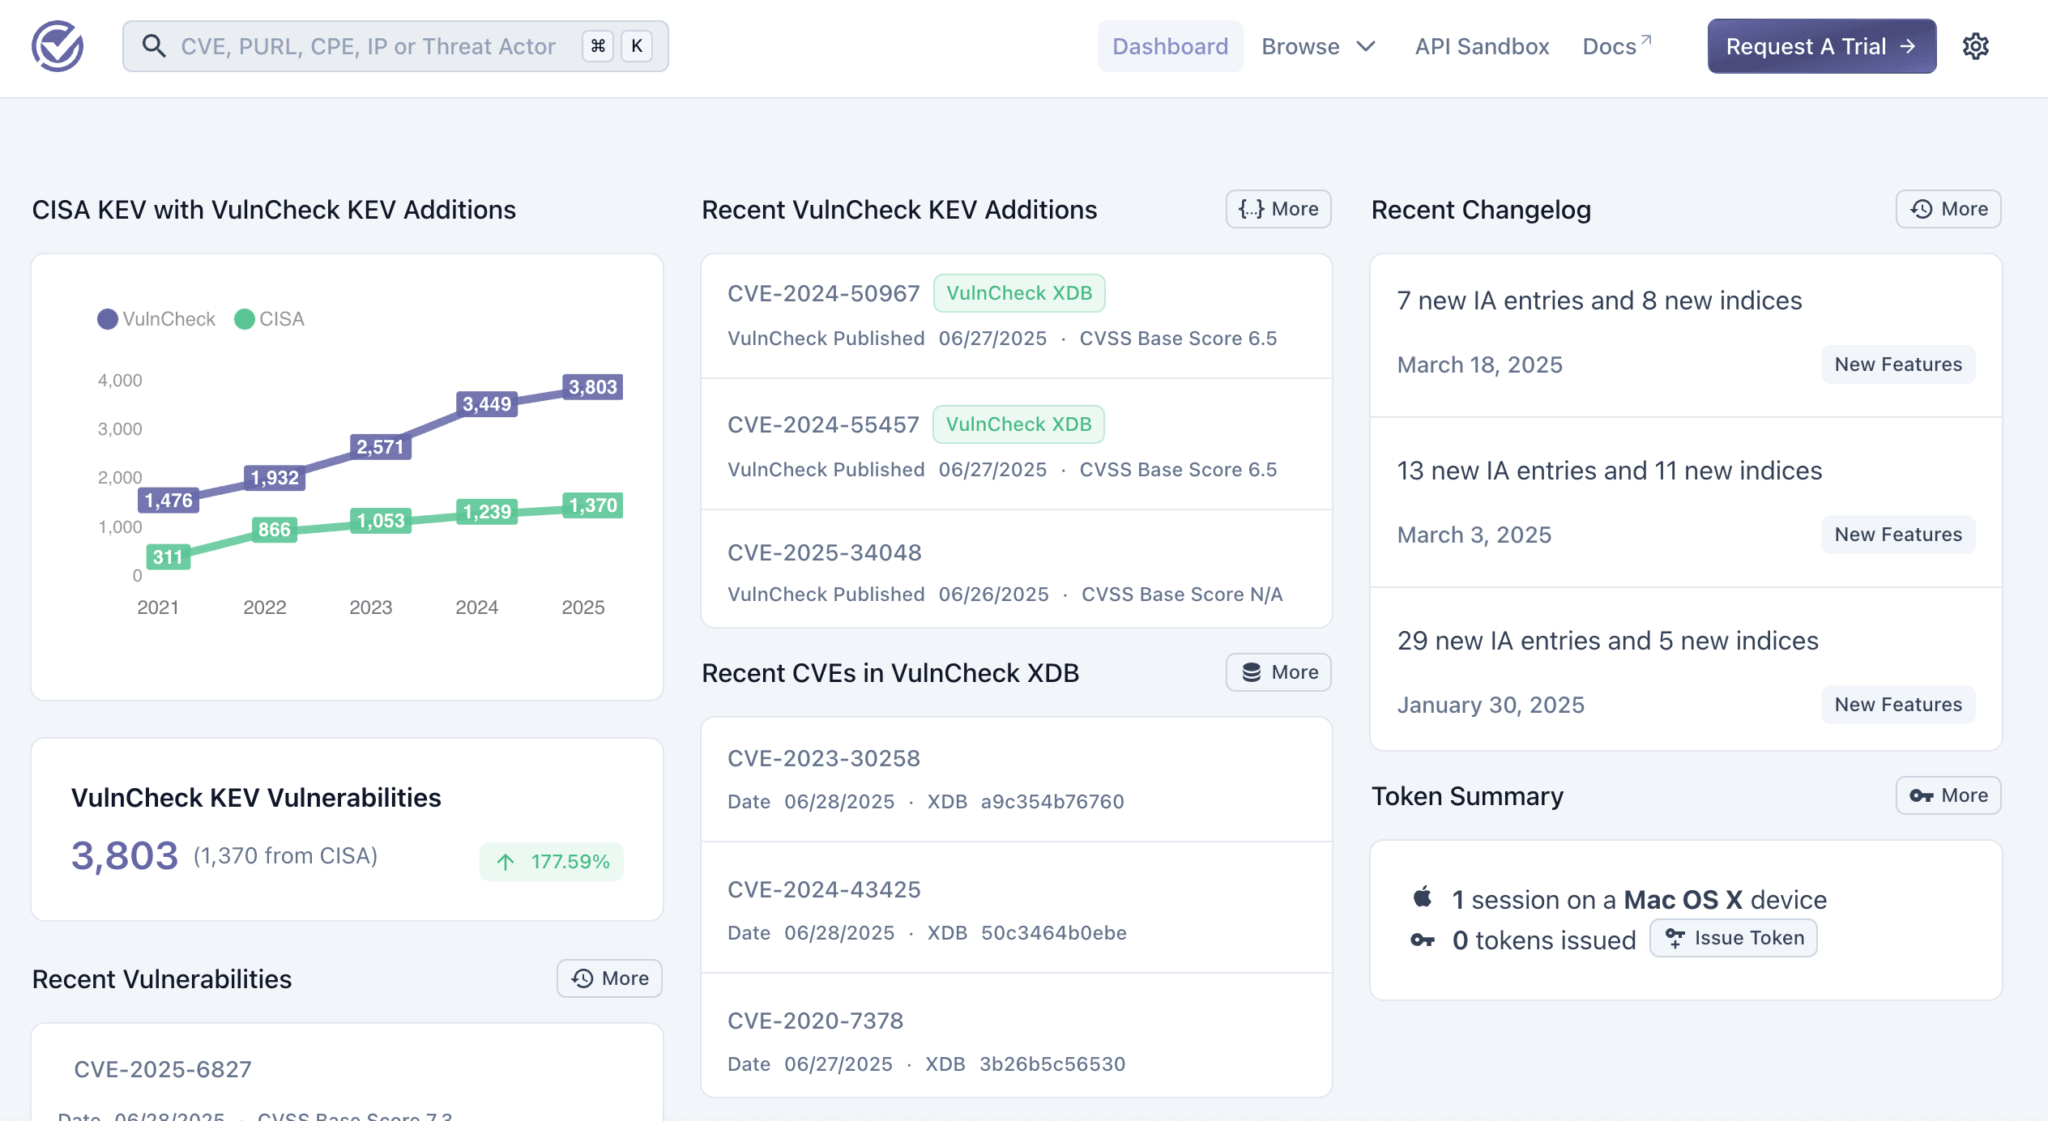The height and width of the screenshot is (1121, 2048).
Task: Click the search magnifier icon
Action: pyautogui.click(x=153, y=46)
